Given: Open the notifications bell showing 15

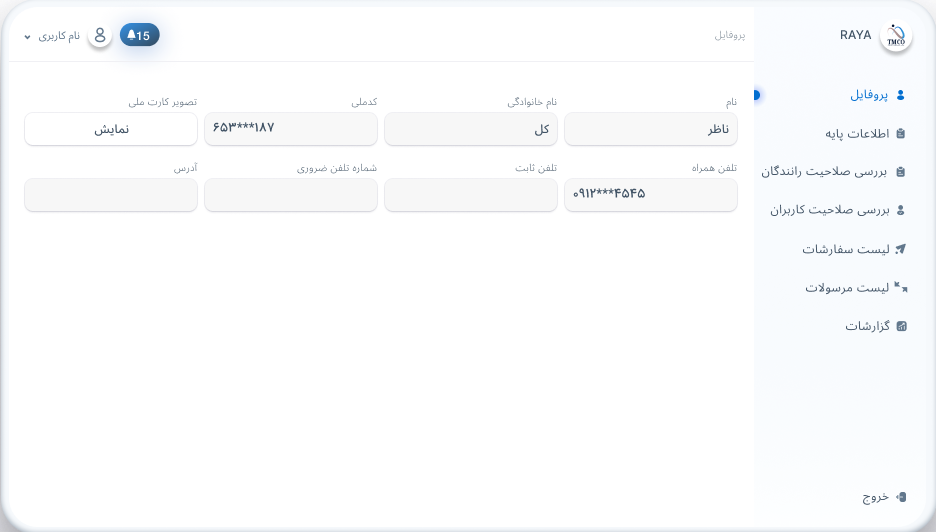Looking at the screenshot, I should click(x=139, y=36).
